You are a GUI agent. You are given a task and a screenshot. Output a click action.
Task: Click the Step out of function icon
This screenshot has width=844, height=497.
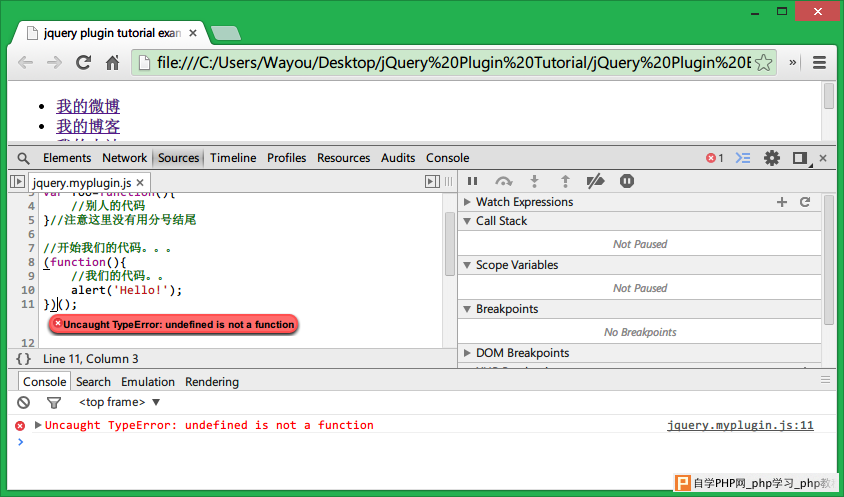(x=565, y=181)
